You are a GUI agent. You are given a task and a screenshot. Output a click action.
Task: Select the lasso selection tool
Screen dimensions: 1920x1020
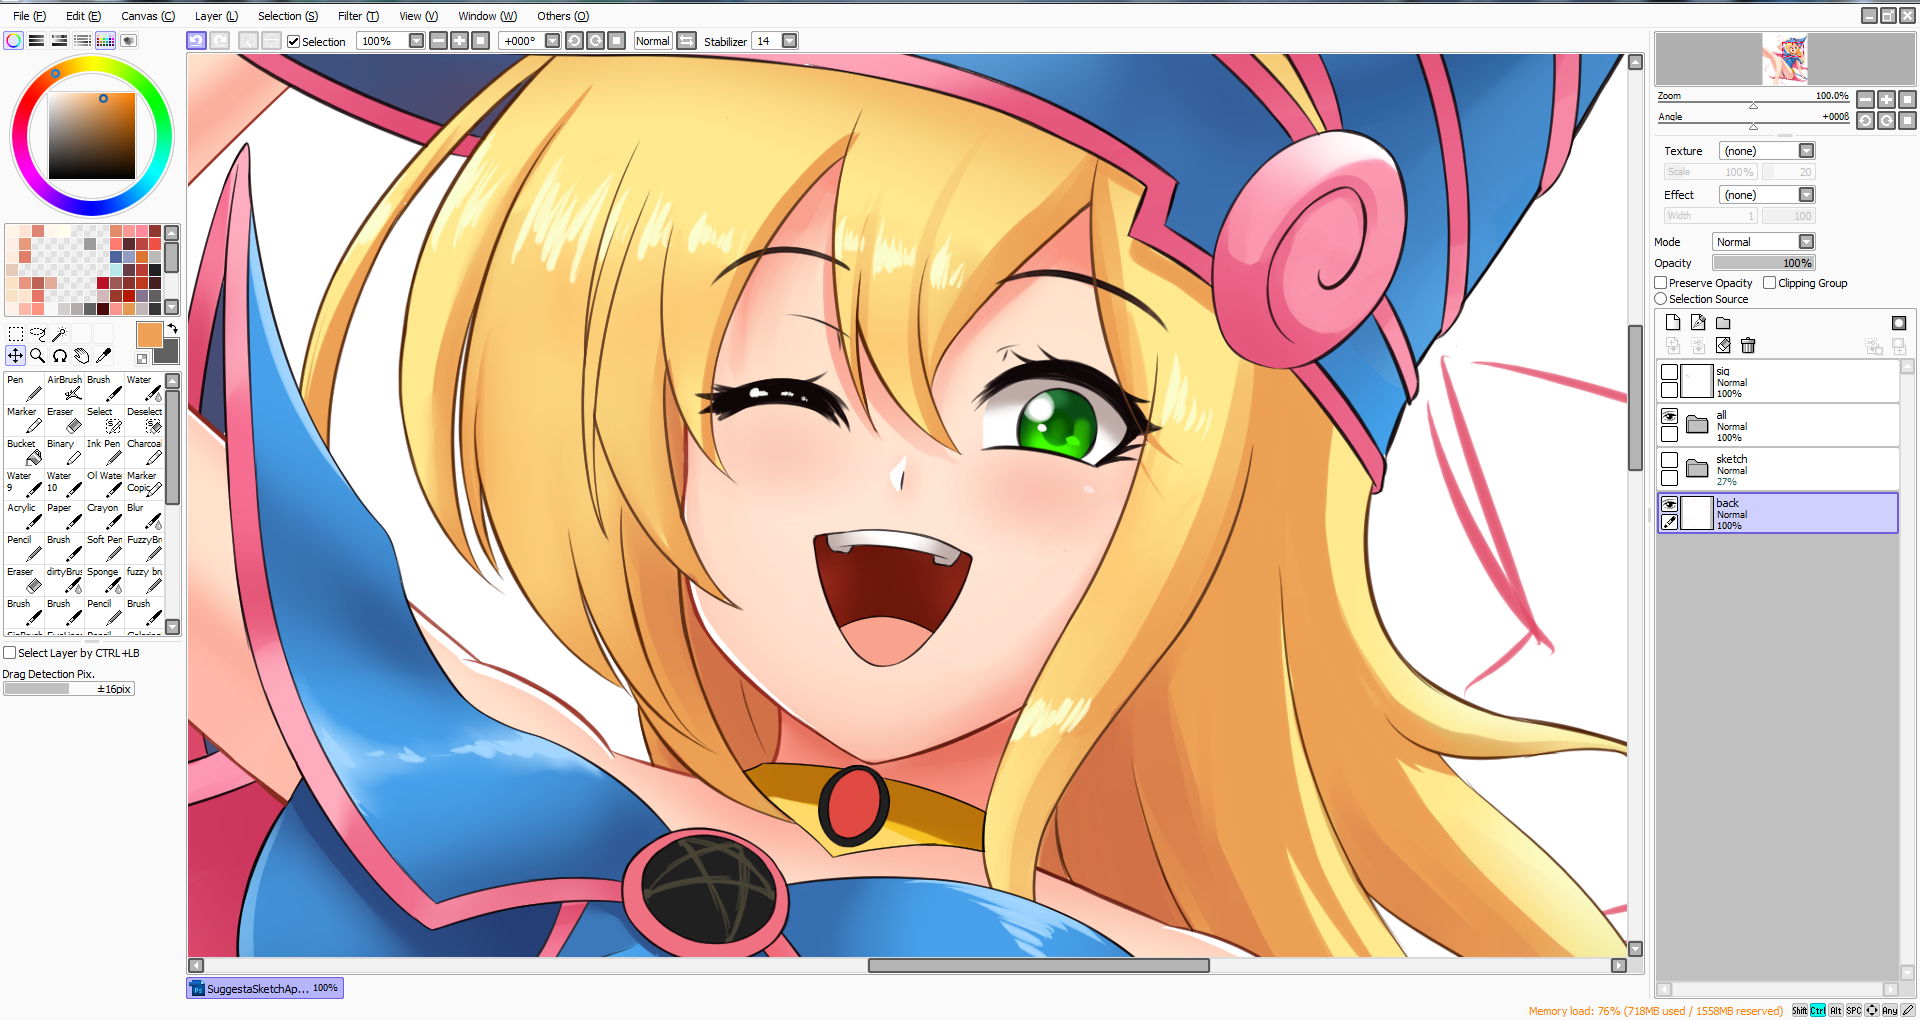click(x=38, y=334)
